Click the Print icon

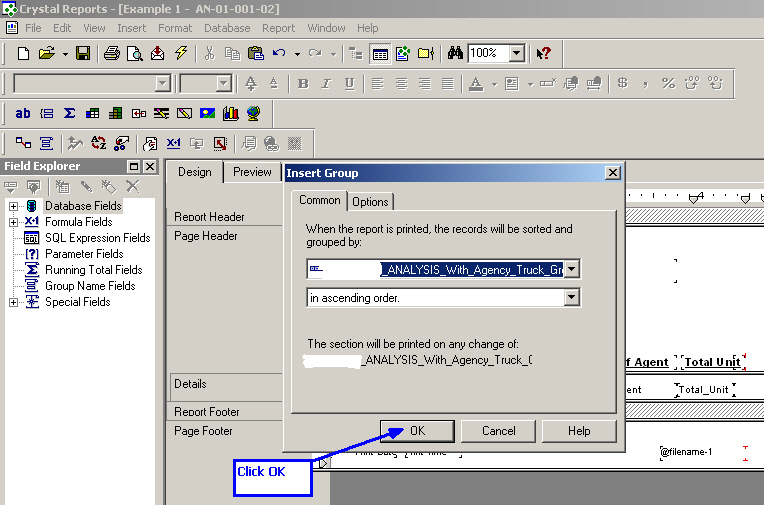(x=112, y=53)
